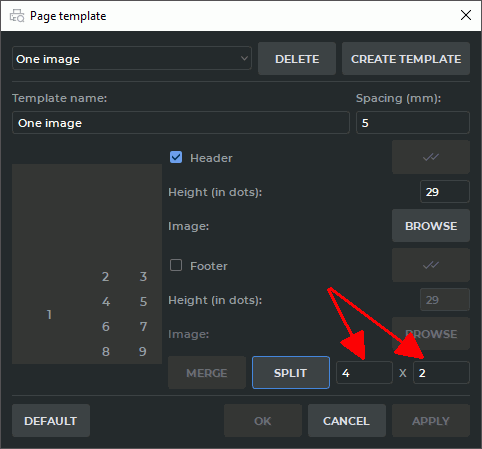This screenshot has width=482, height=449.
Task: Click the DELETE button
Action: click(x=297, y=59)
